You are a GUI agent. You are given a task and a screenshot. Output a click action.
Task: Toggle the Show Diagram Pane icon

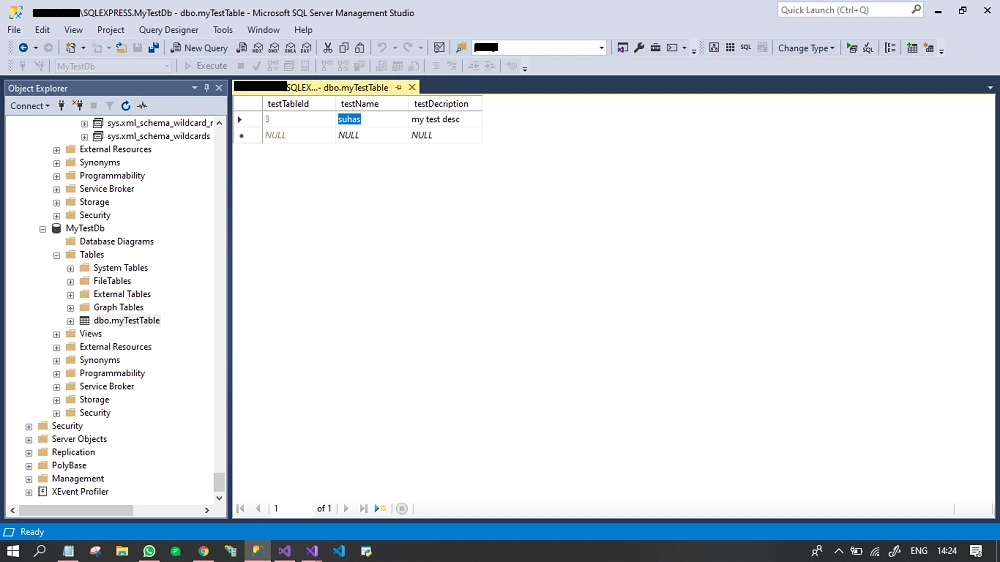[714, 48]
